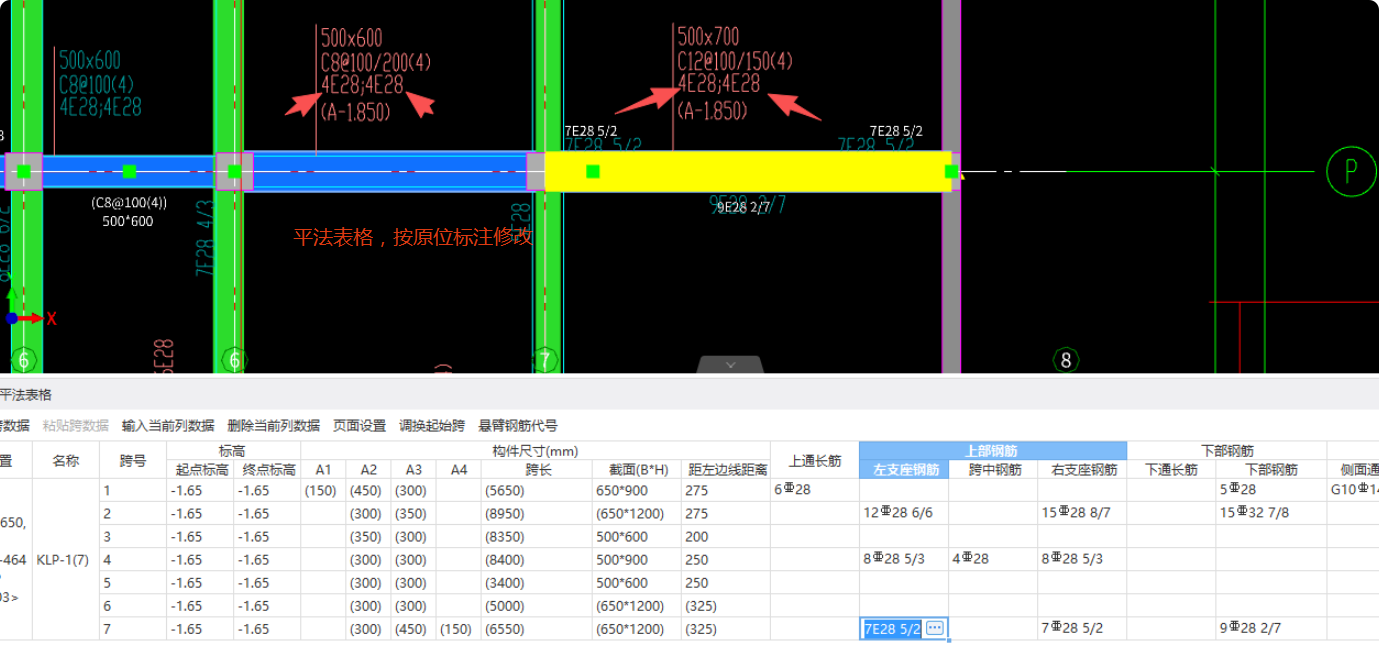
Task: Select the axis bubble labeled 8
Action: tap(1066, 360)
